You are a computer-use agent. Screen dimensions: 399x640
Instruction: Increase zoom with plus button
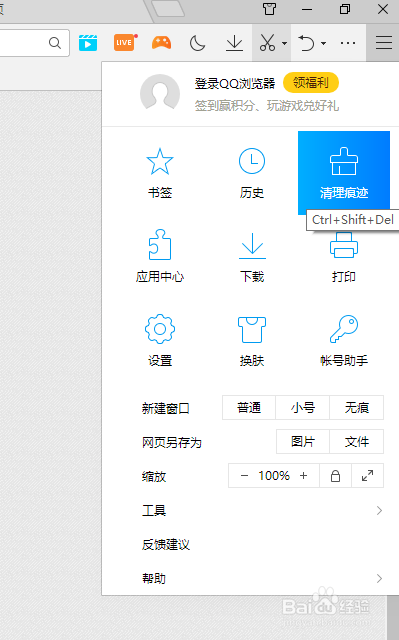point(303,476)
